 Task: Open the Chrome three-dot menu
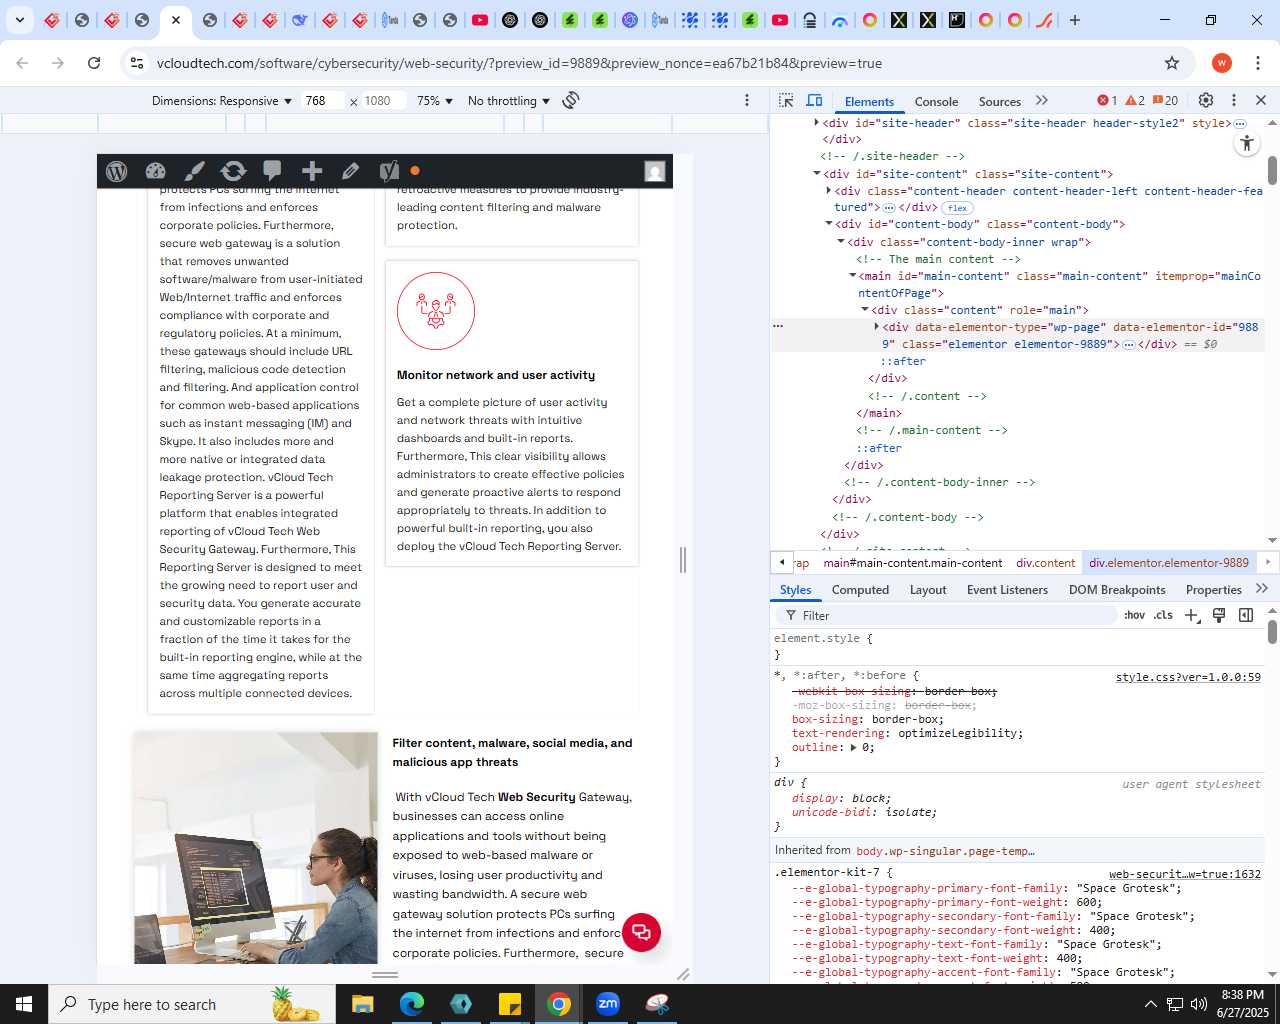(1258, 63)
